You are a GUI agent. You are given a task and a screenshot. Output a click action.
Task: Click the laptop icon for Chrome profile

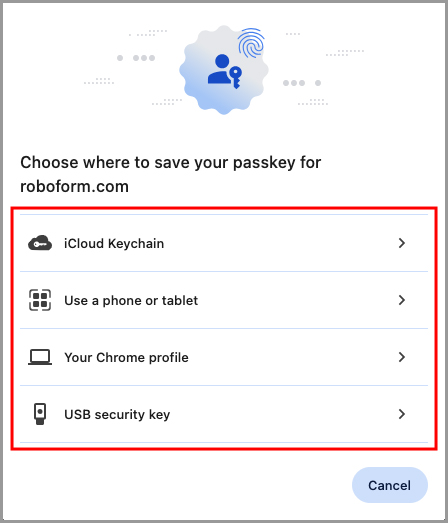[40, 357]
